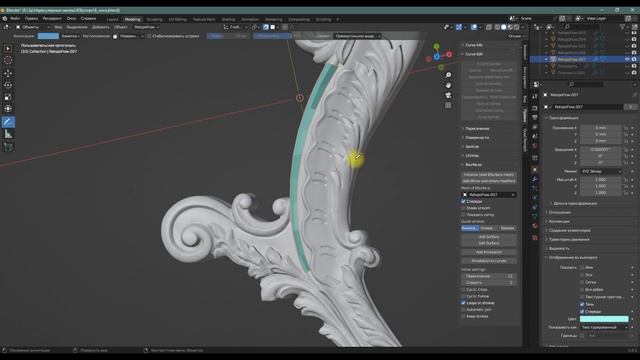The image size is (640, 360).
Task: Click the blue Z axis on navigation gizmo
Action: 437,57
